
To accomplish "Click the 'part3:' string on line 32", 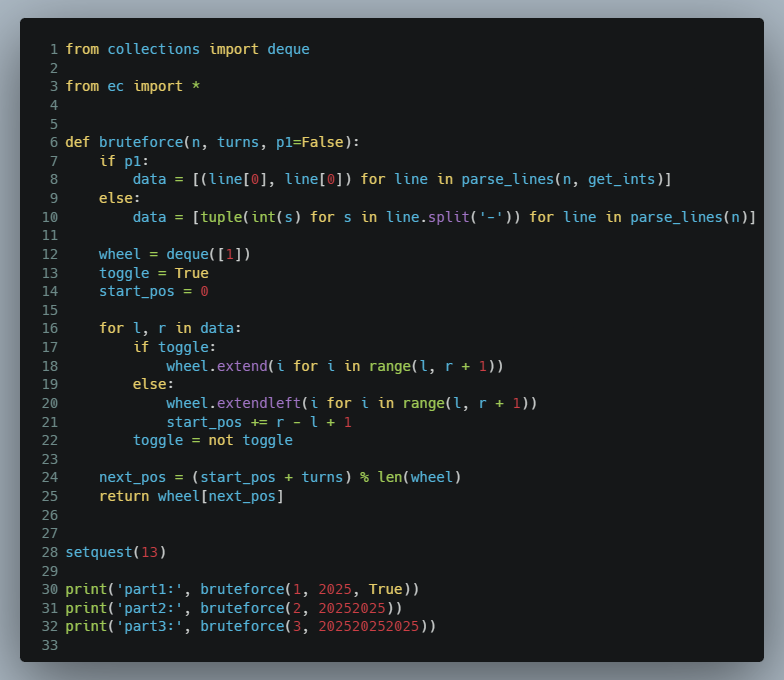I will [150, 626].
